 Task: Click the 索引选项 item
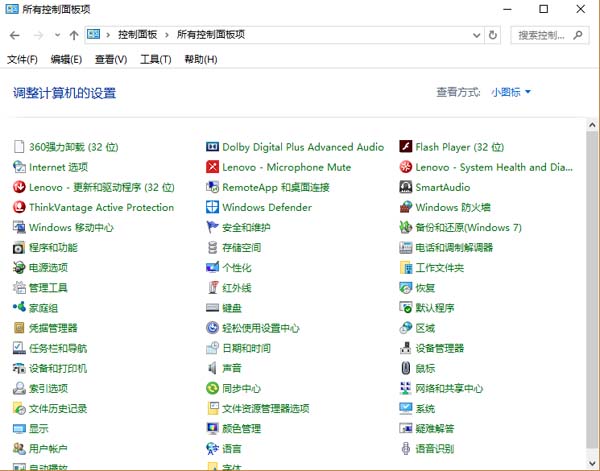tap(41, 388)
